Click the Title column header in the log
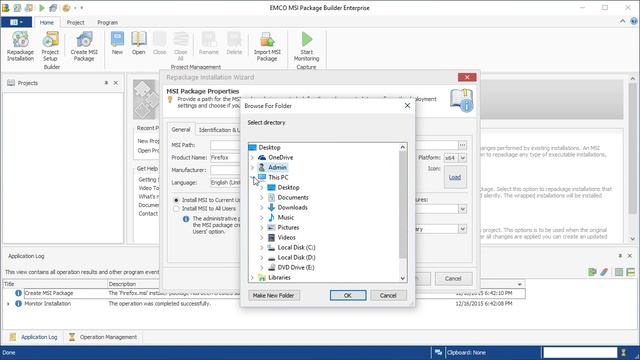The height and width of the screenshot is (360, 640). pos(55,284)
